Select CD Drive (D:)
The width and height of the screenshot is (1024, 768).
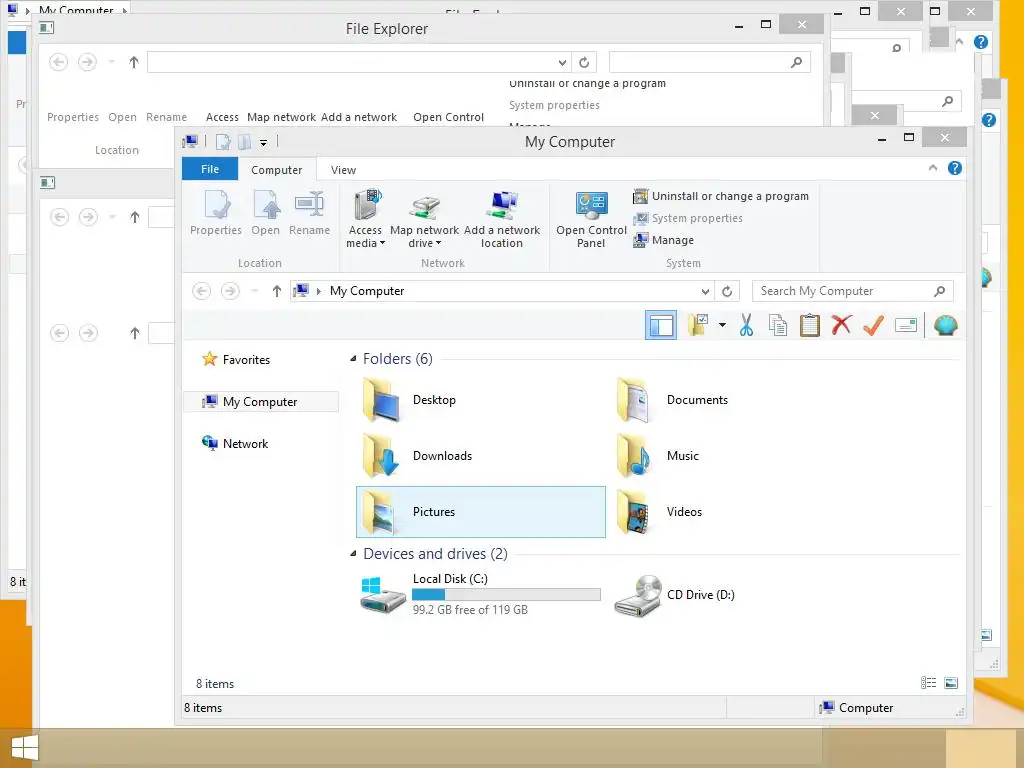[735, 594]
